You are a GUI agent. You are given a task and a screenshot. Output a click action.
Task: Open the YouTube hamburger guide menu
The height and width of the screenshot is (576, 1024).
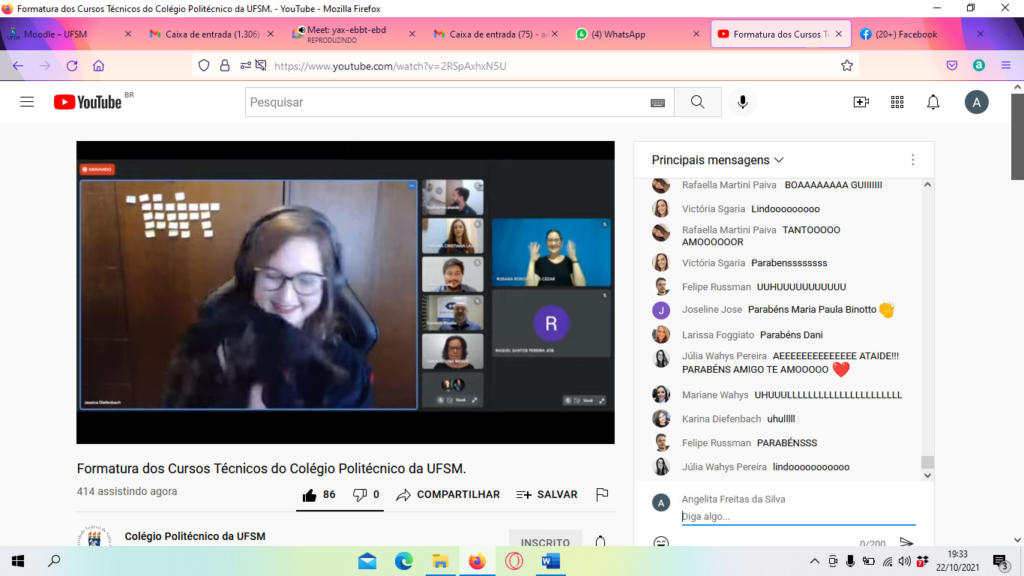click(x=27, y=102)
